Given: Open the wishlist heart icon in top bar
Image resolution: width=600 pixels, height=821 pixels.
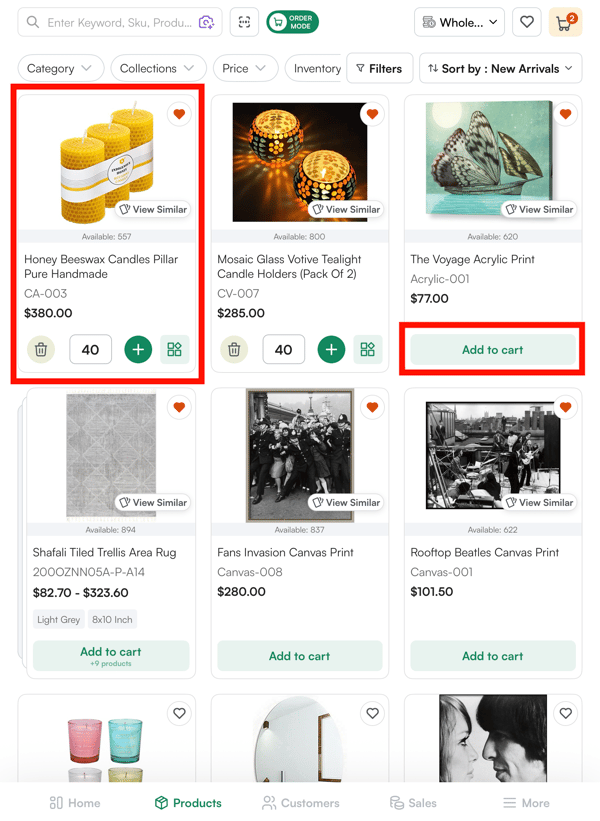Looking at the screenshot, I should [x=527, y=22].
